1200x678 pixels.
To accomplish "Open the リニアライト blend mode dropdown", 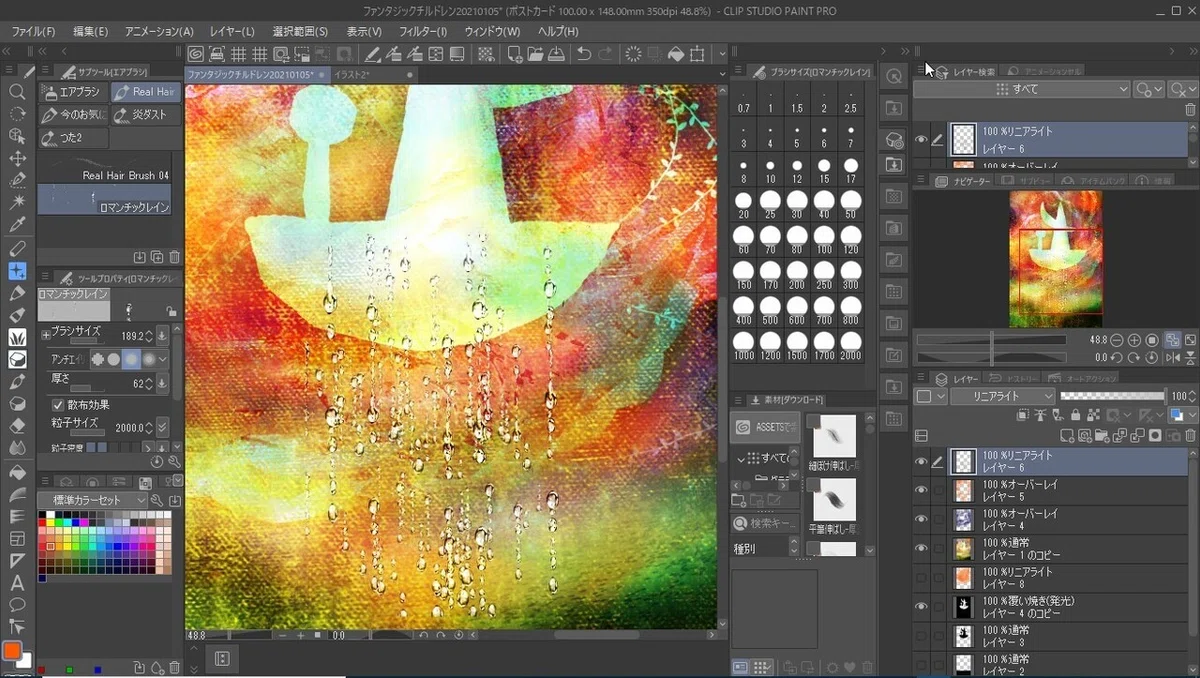I will coord(1001,396).
